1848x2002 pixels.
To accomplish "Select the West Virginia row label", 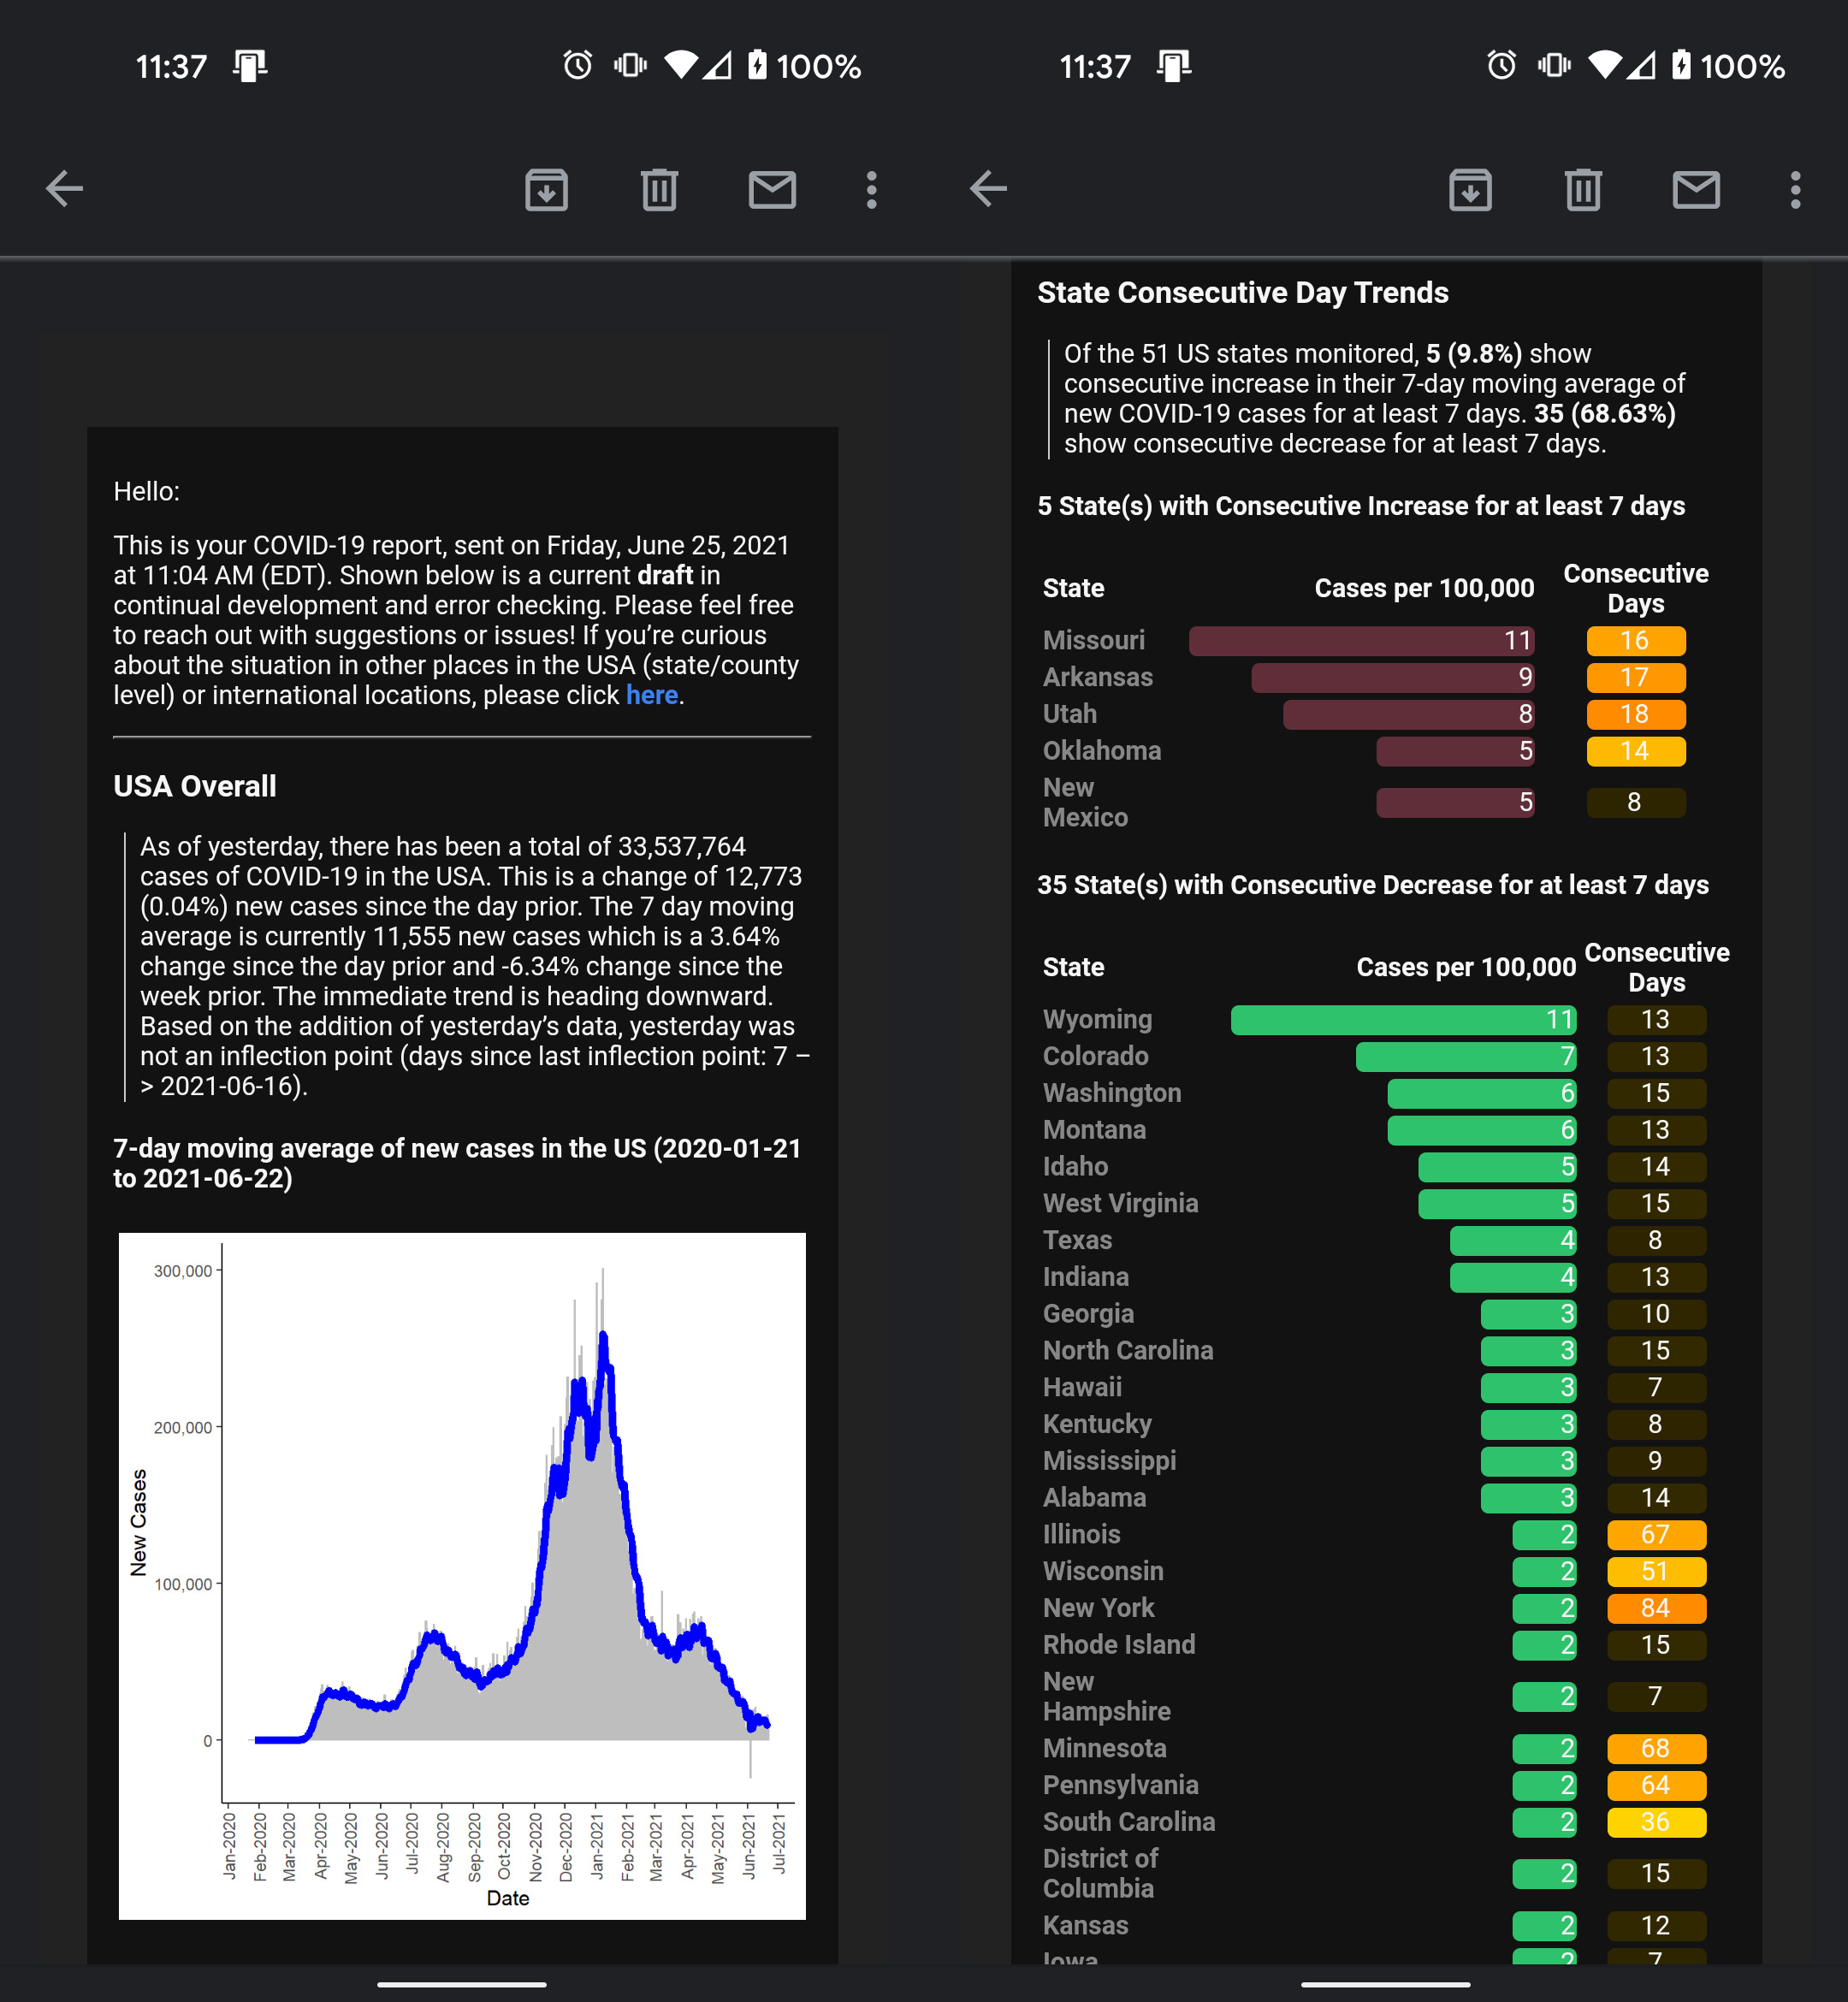I will (1121, 1203).
